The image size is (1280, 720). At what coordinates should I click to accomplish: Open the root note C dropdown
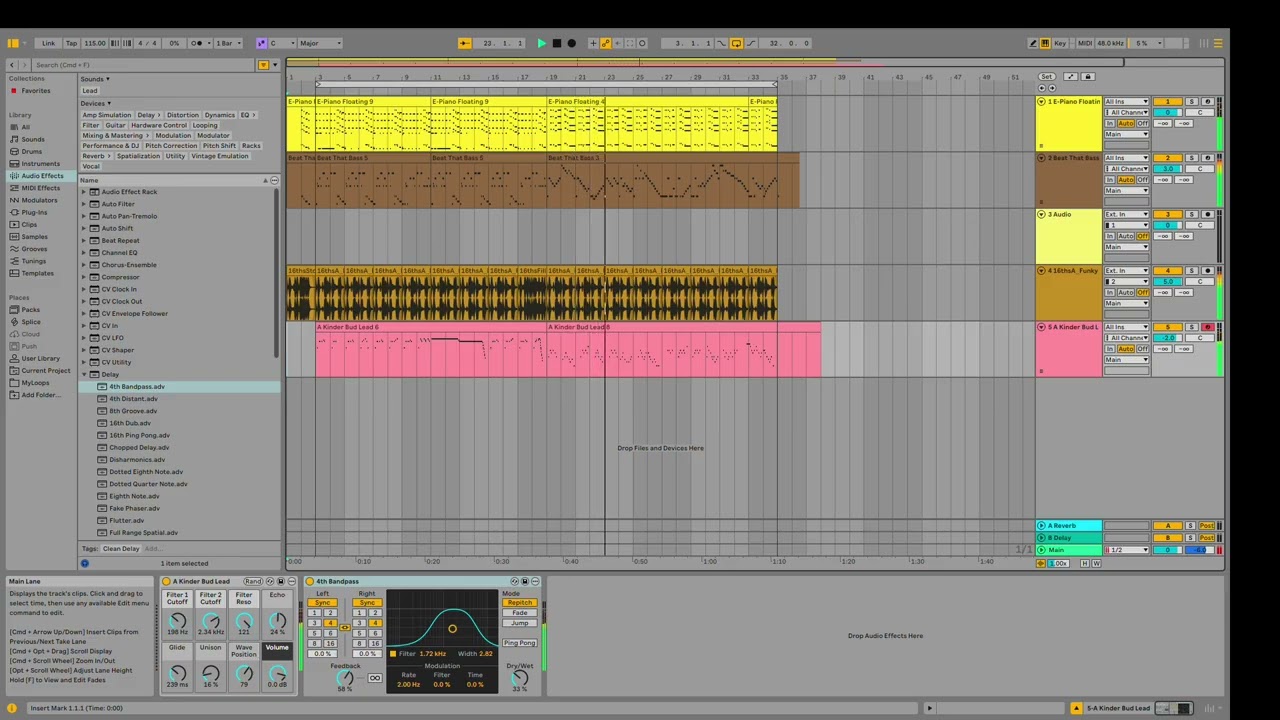pos(281,43)
